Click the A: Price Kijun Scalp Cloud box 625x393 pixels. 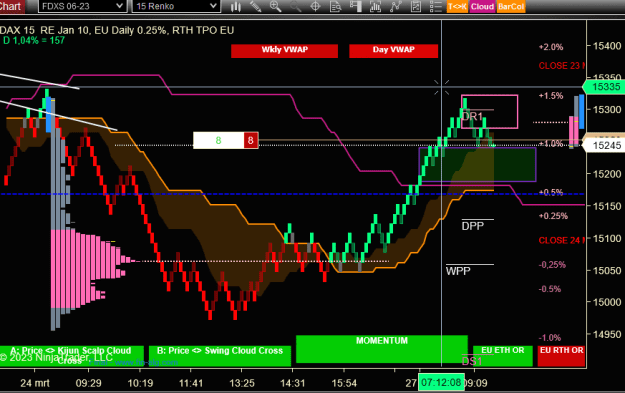click(72, 356)
